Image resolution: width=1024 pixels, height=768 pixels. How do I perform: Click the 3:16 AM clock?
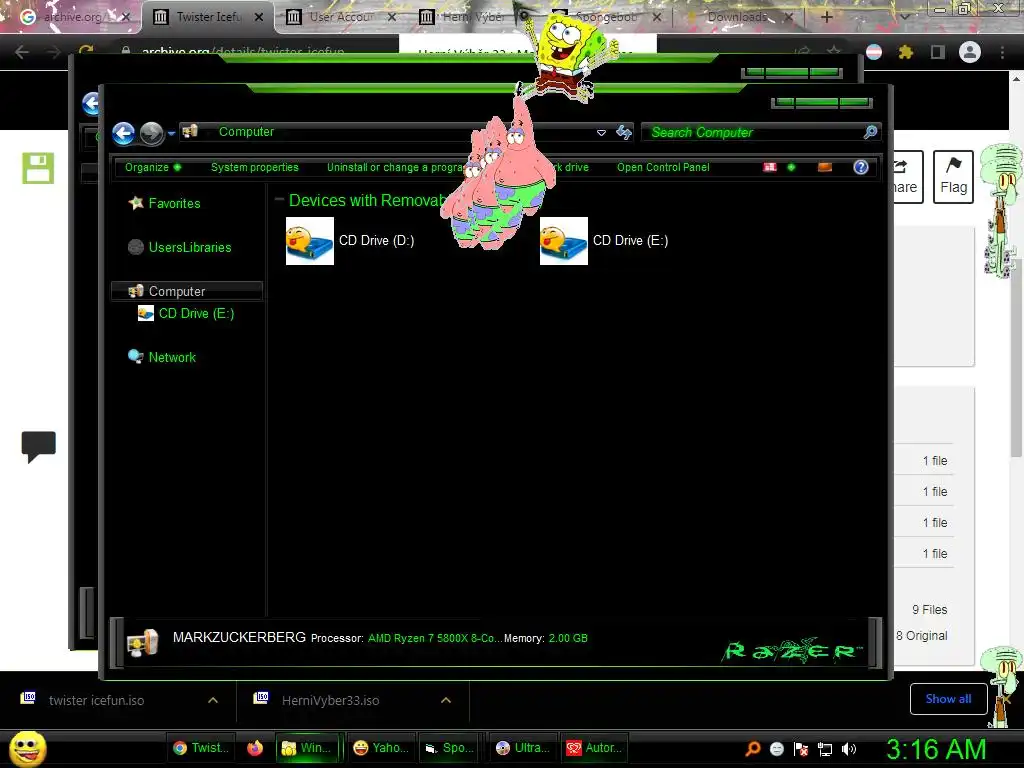935,749
